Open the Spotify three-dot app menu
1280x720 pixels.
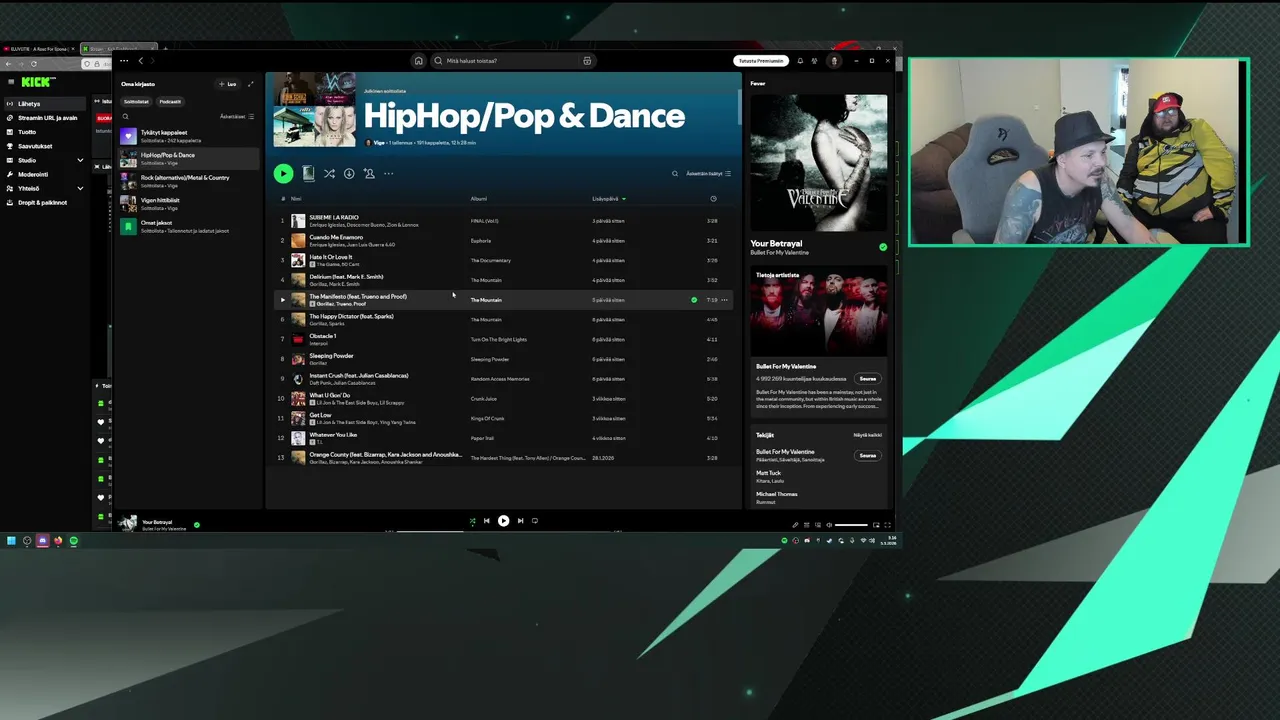(x=124, y=61)
